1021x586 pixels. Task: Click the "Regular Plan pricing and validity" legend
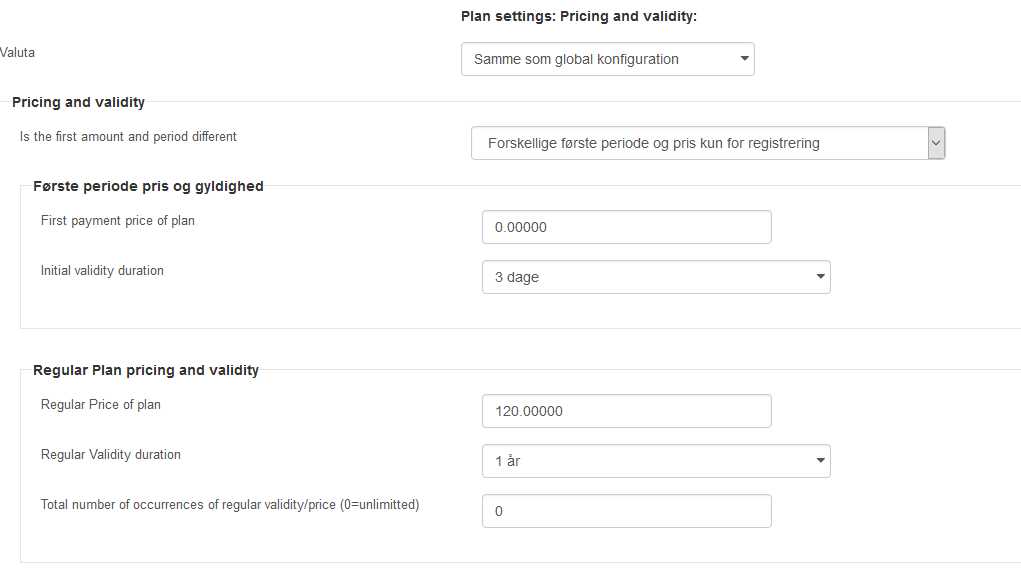146,370
